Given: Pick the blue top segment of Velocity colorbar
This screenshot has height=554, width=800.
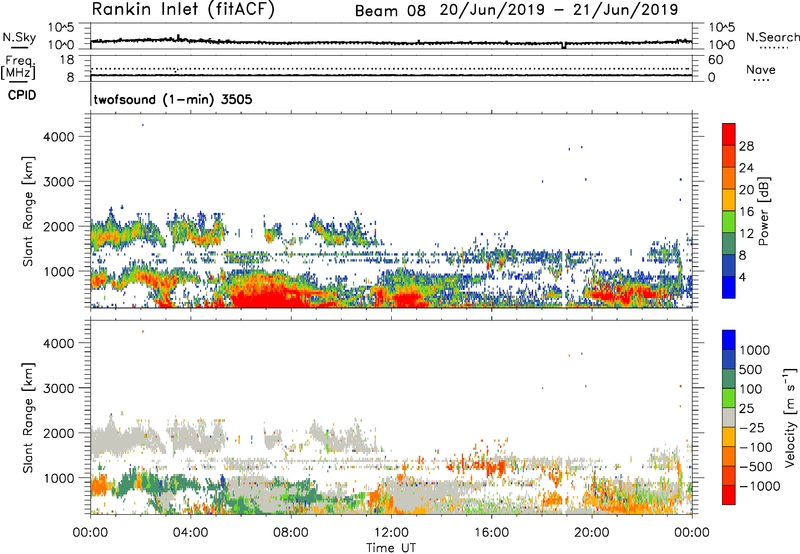Looking at the screenshot, I should coord(729,340).
